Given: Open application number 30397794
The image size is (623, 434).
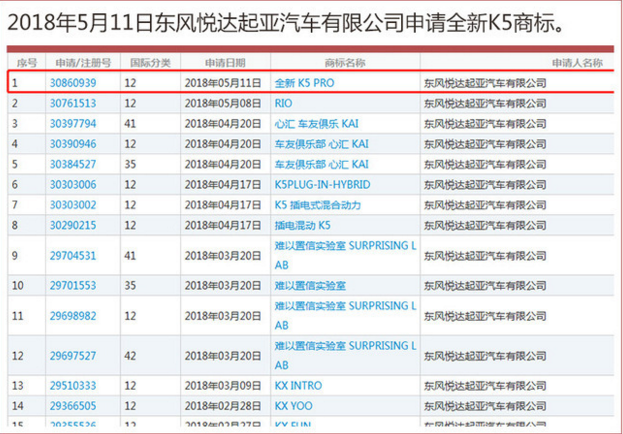Looking at the screenshot, I should (x=73, y=124).
